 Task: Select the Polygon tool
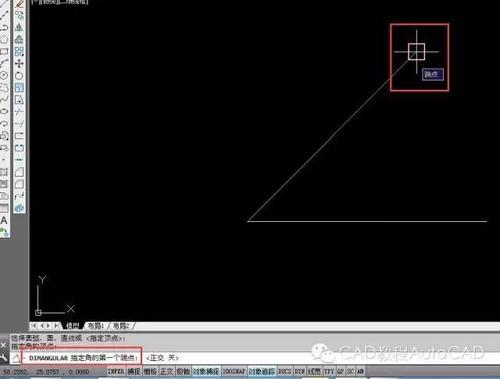[4, 39]
